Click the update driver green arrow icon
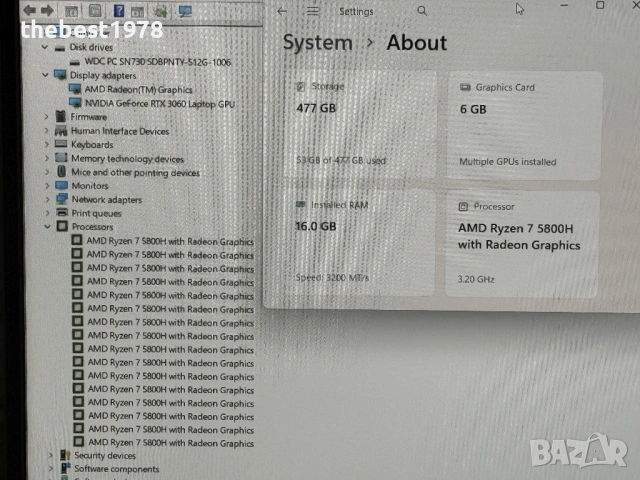The width and height of the screenshot is (640, 480). pyautogui.click(x=160, y=11)
